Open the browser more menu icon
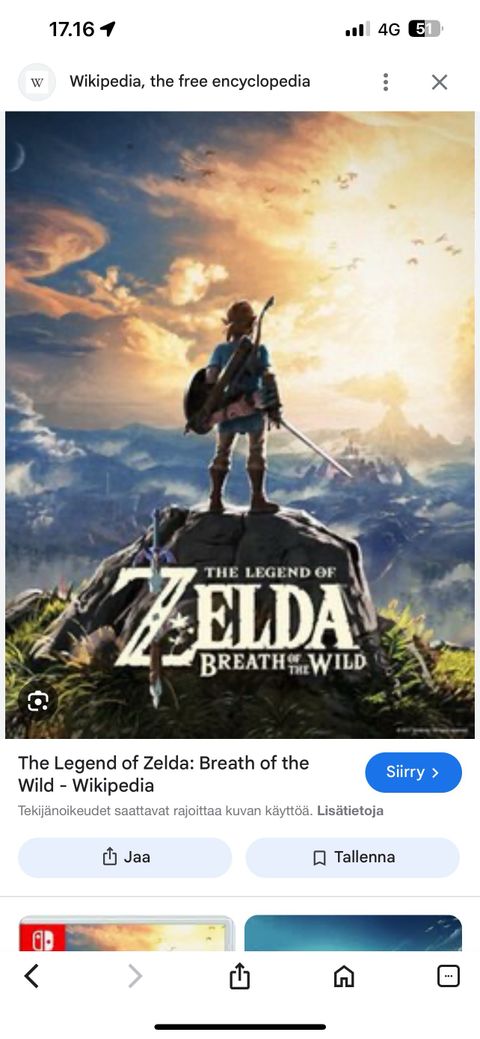The height and width of the screenshot is (1039, 480). click(448, 975)
